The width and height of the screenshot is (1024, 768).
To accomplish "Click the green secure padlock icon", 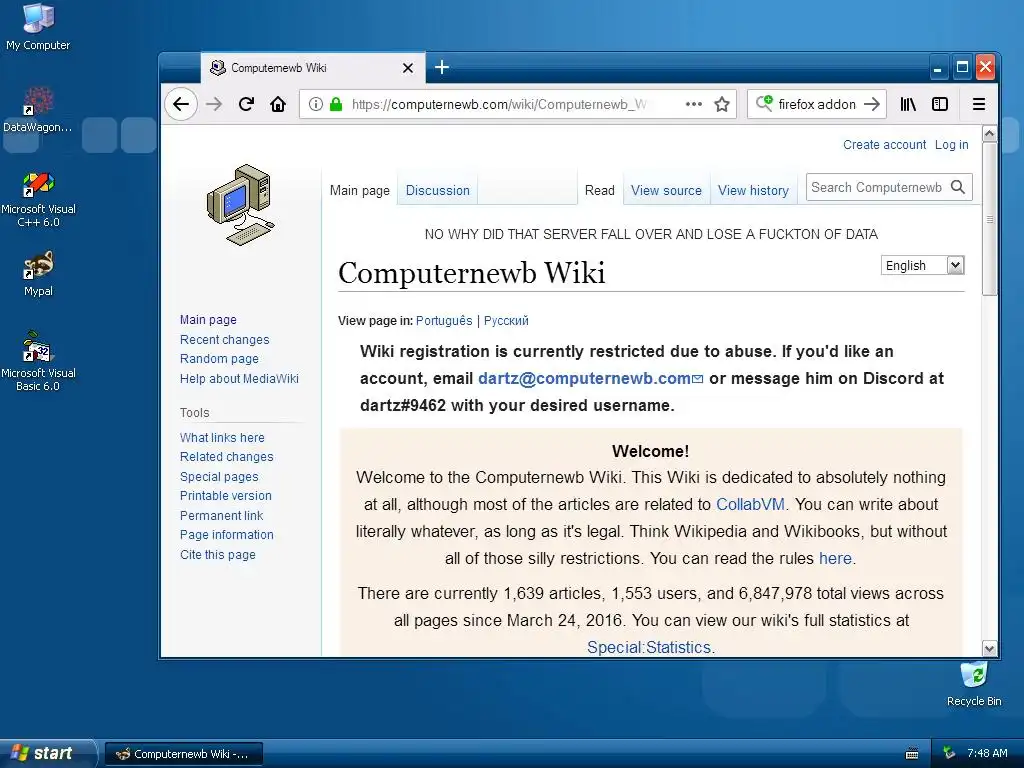I will click(x=336, y=104).
